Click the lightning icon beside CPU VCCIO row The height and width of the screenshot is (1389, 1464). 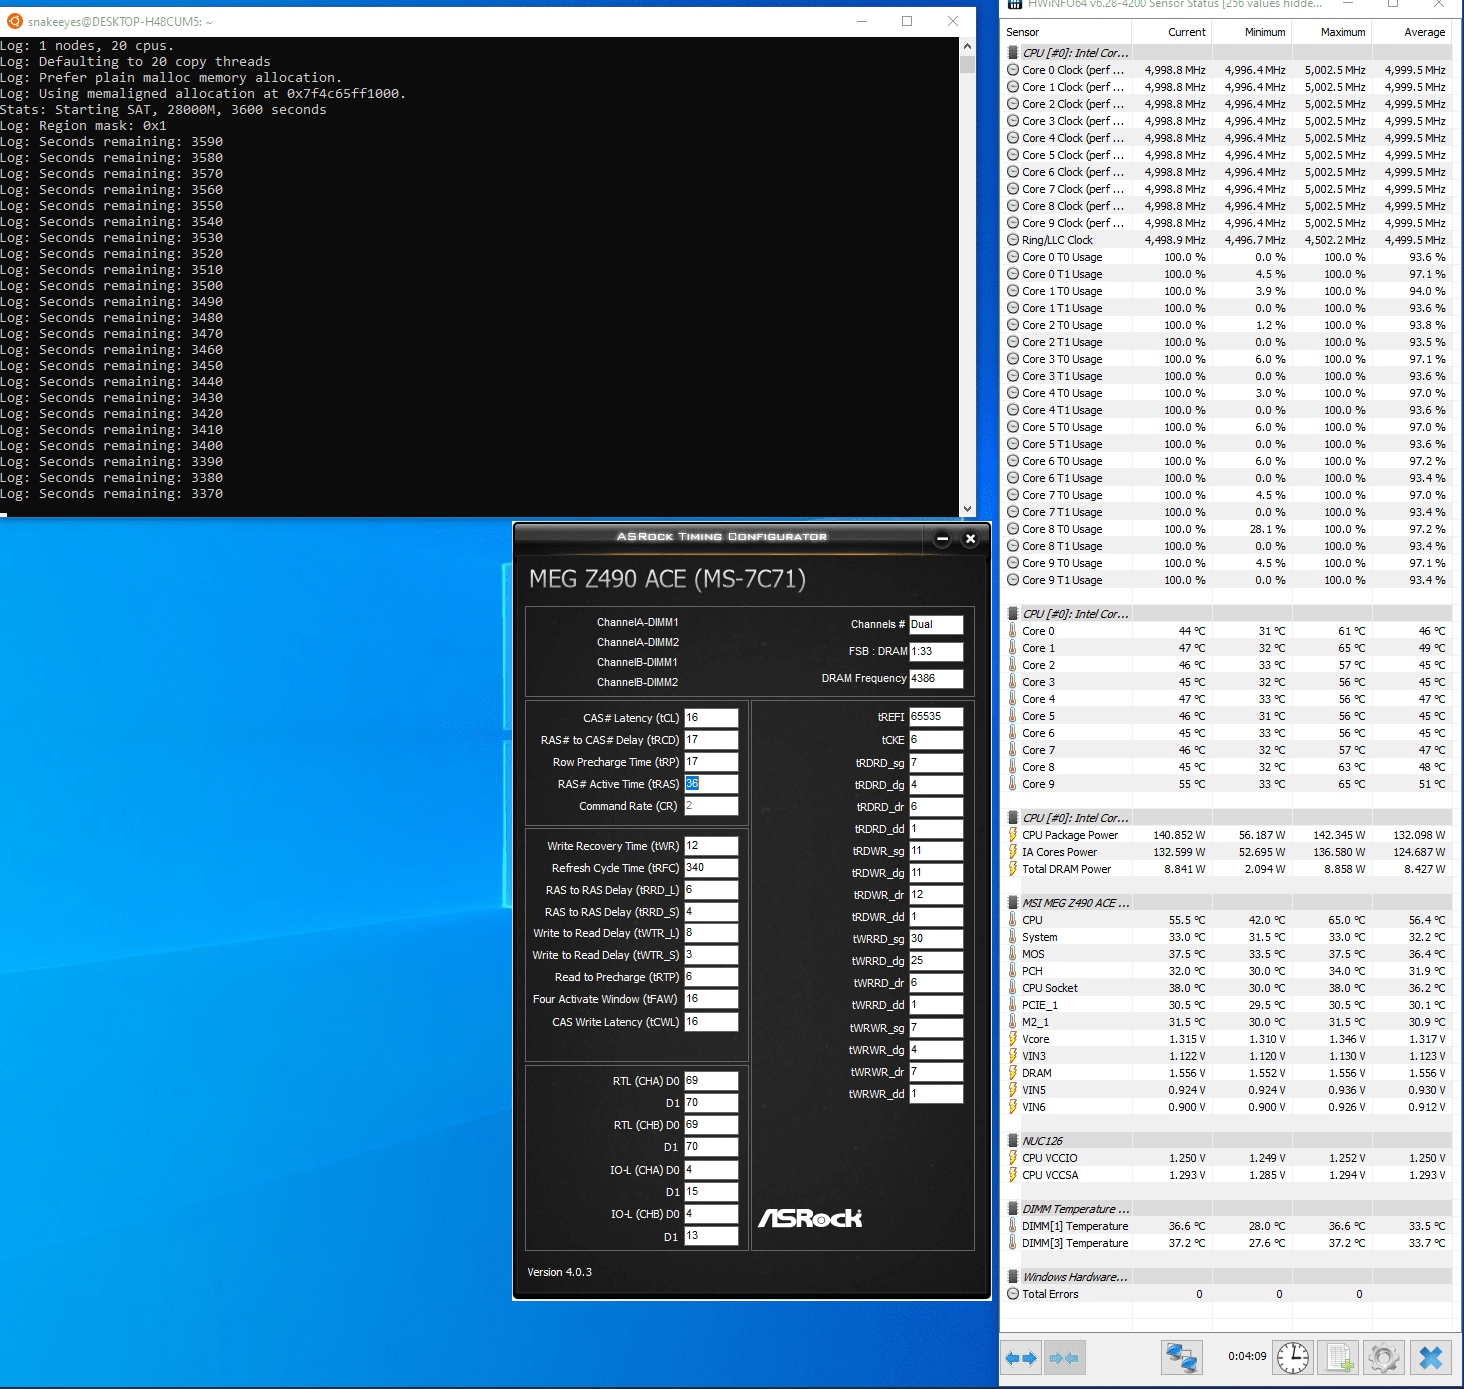pyautogui.click(x=1013, y=1158)
